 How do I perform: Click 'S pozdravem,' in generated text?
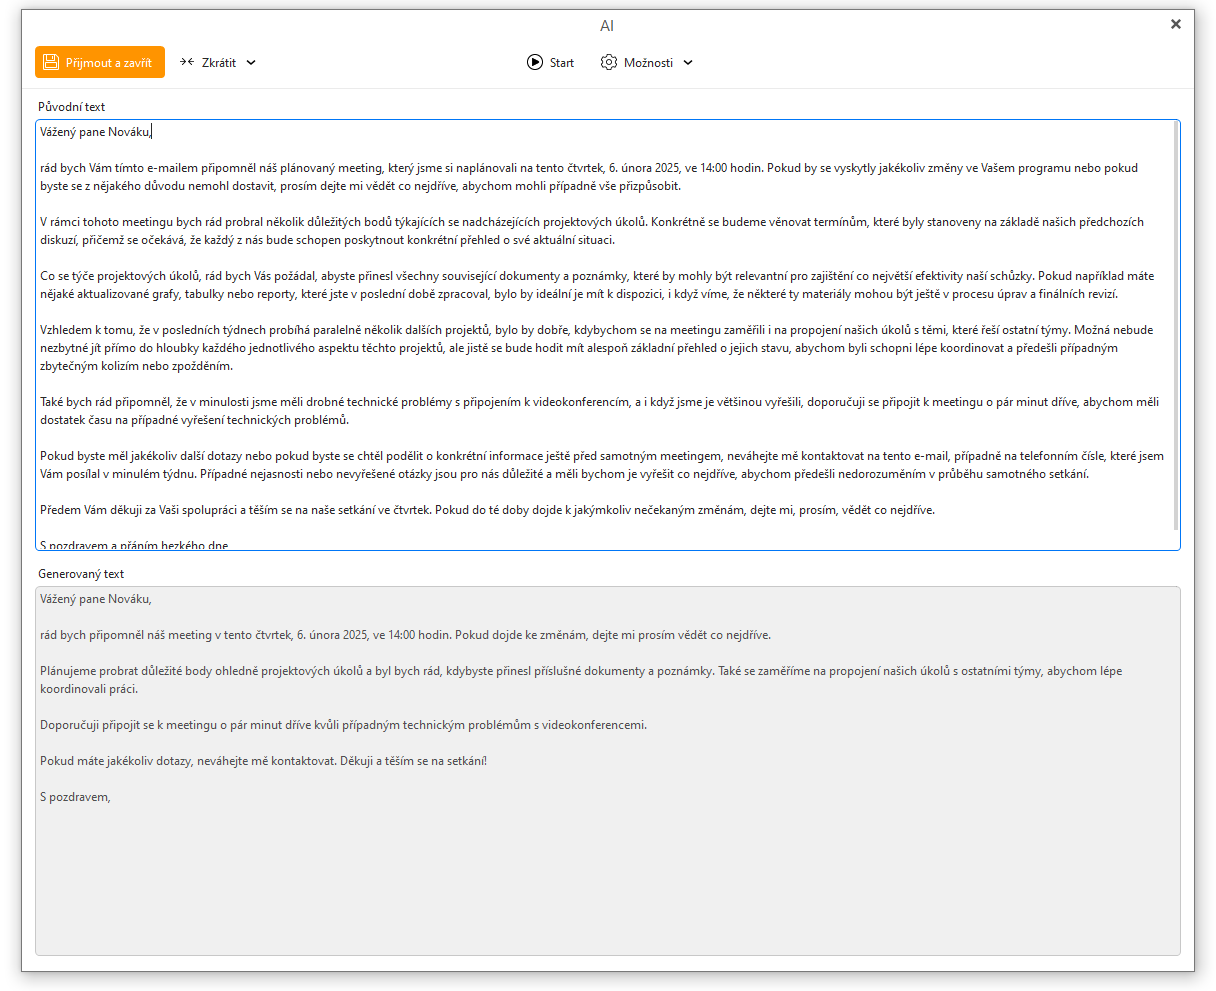(x=75, y=797)
